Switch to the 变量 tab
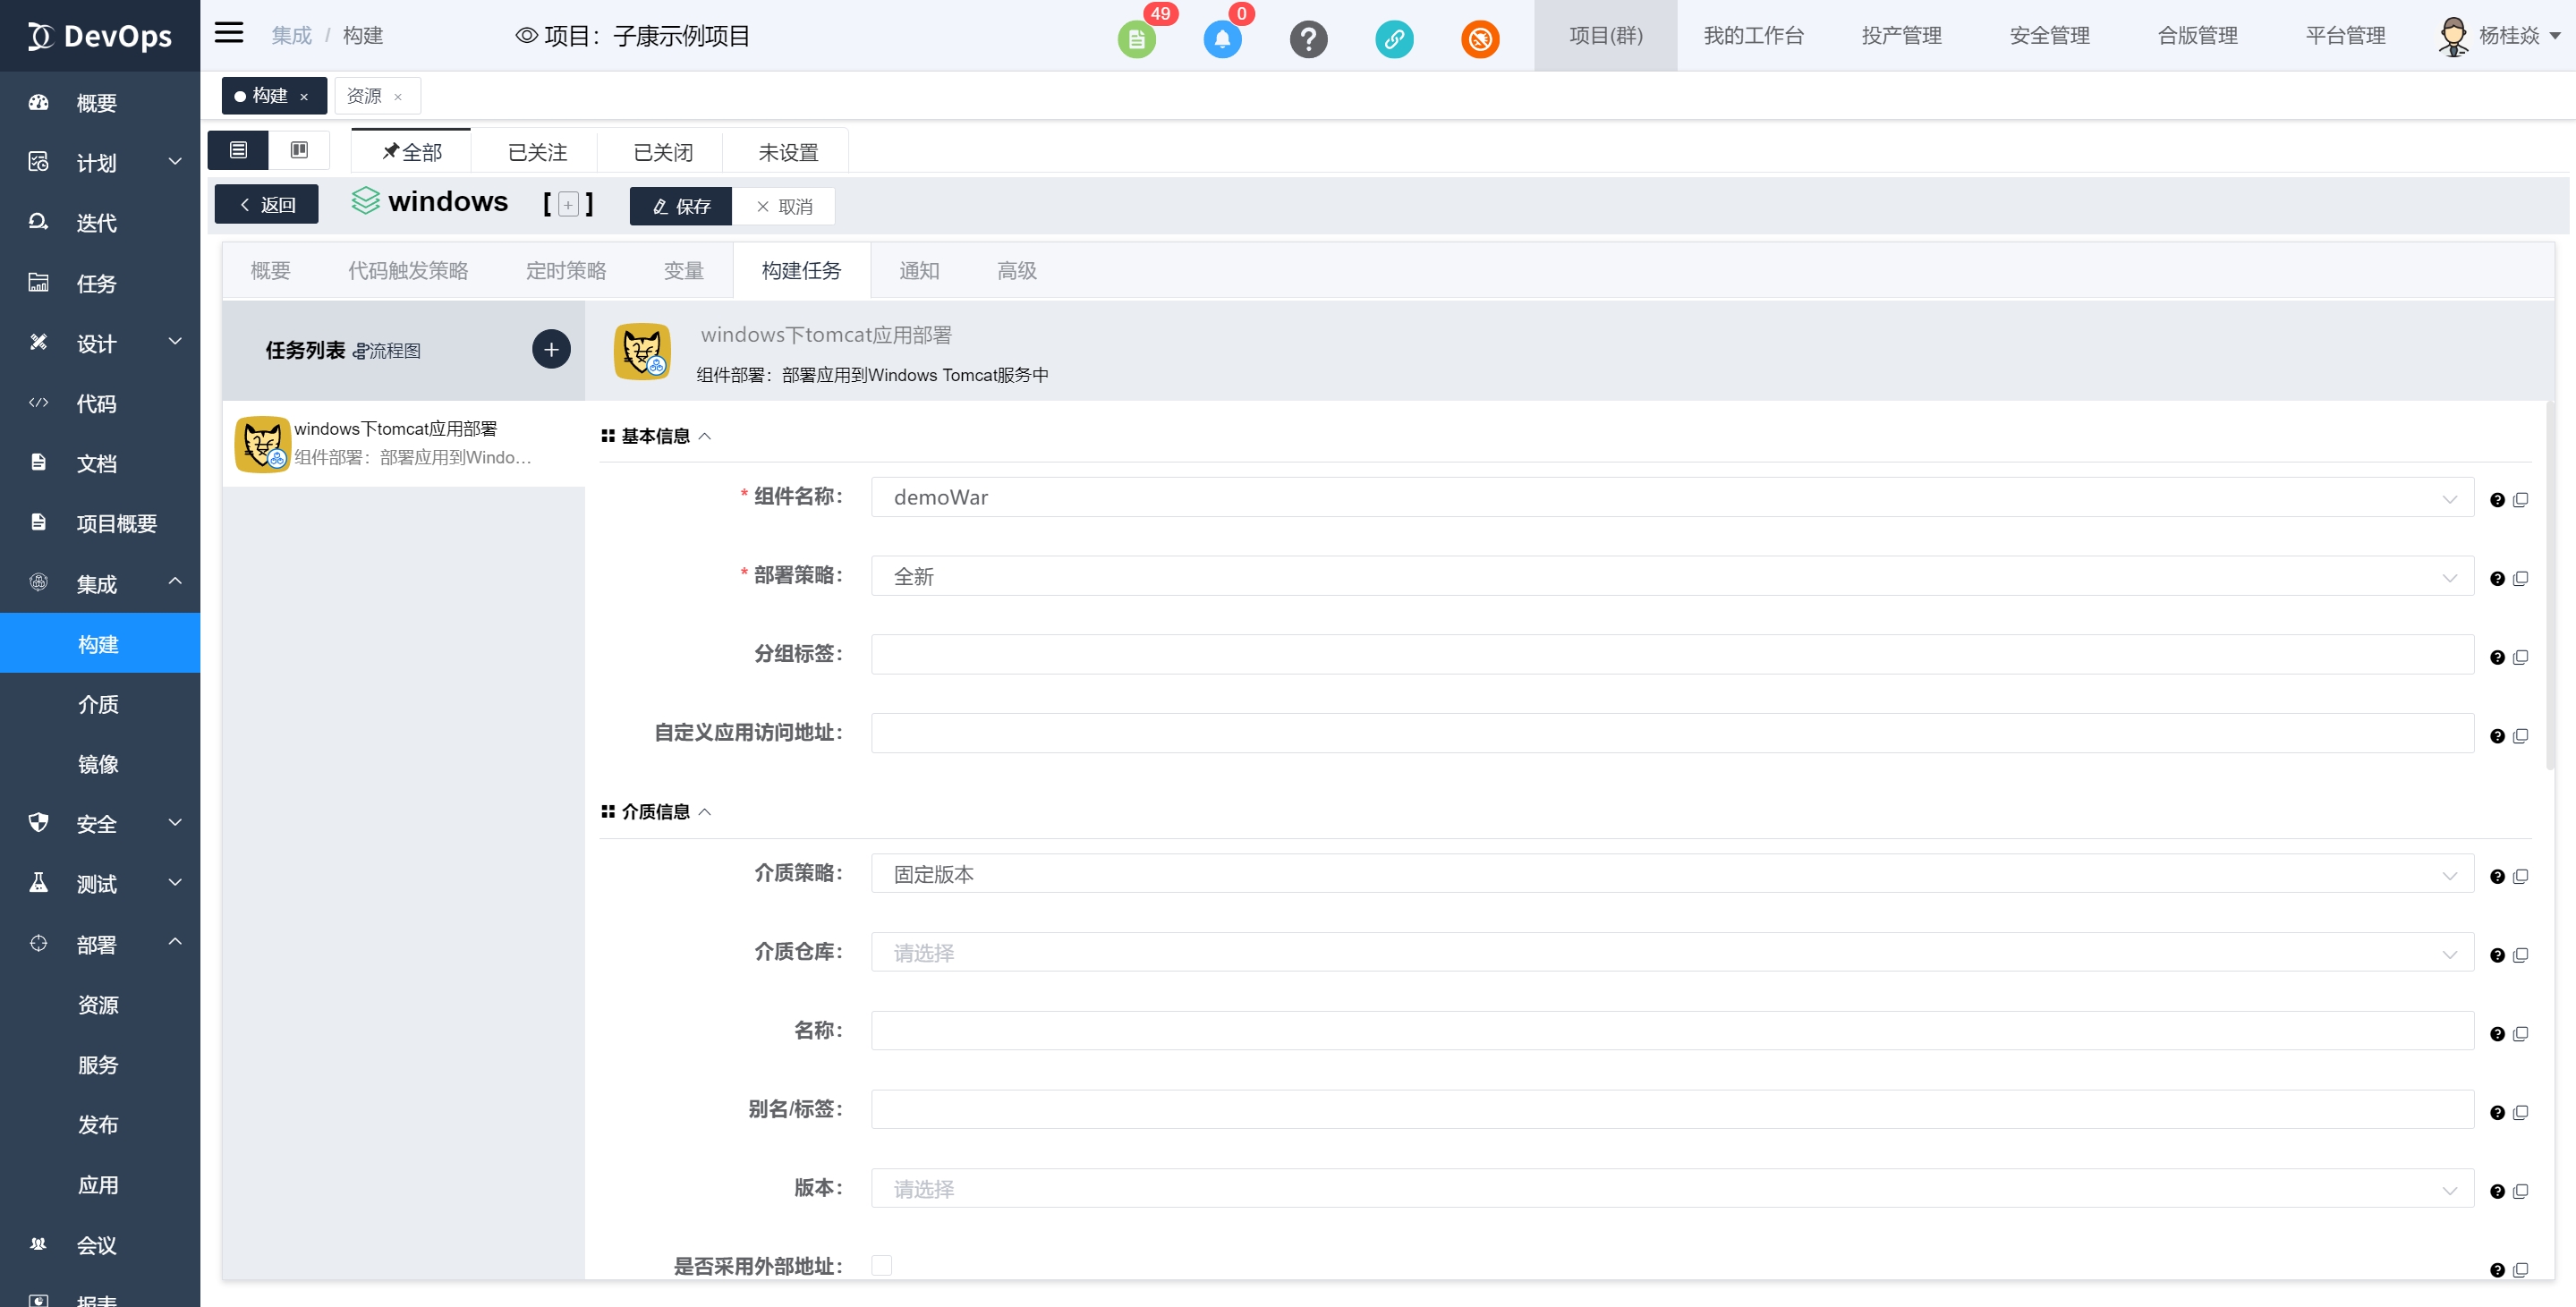Image resolution: width=2576 pixels, height=1307 pixels. pyautogui.click(x=683, y=271)
